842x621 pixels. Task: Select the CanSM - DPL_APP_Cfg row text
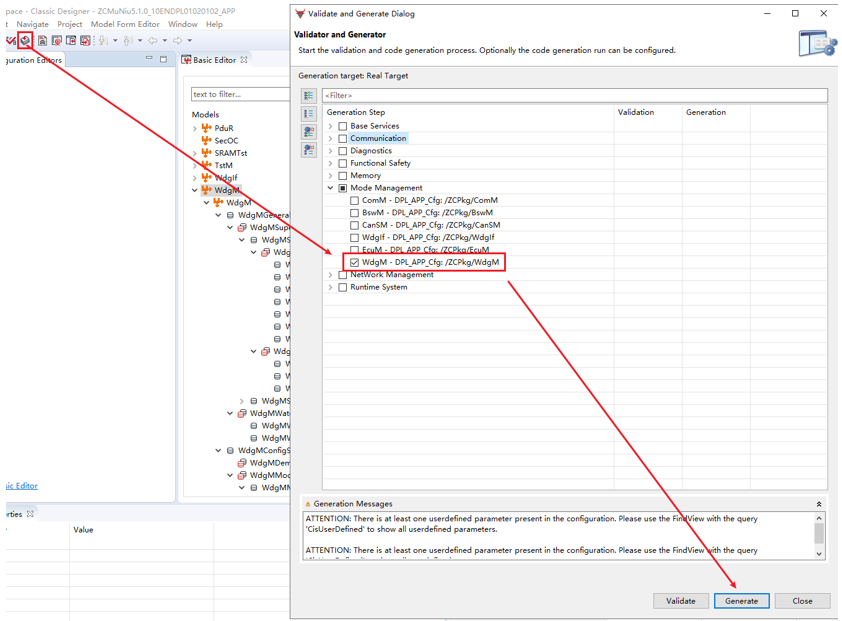tap(431, 225)
